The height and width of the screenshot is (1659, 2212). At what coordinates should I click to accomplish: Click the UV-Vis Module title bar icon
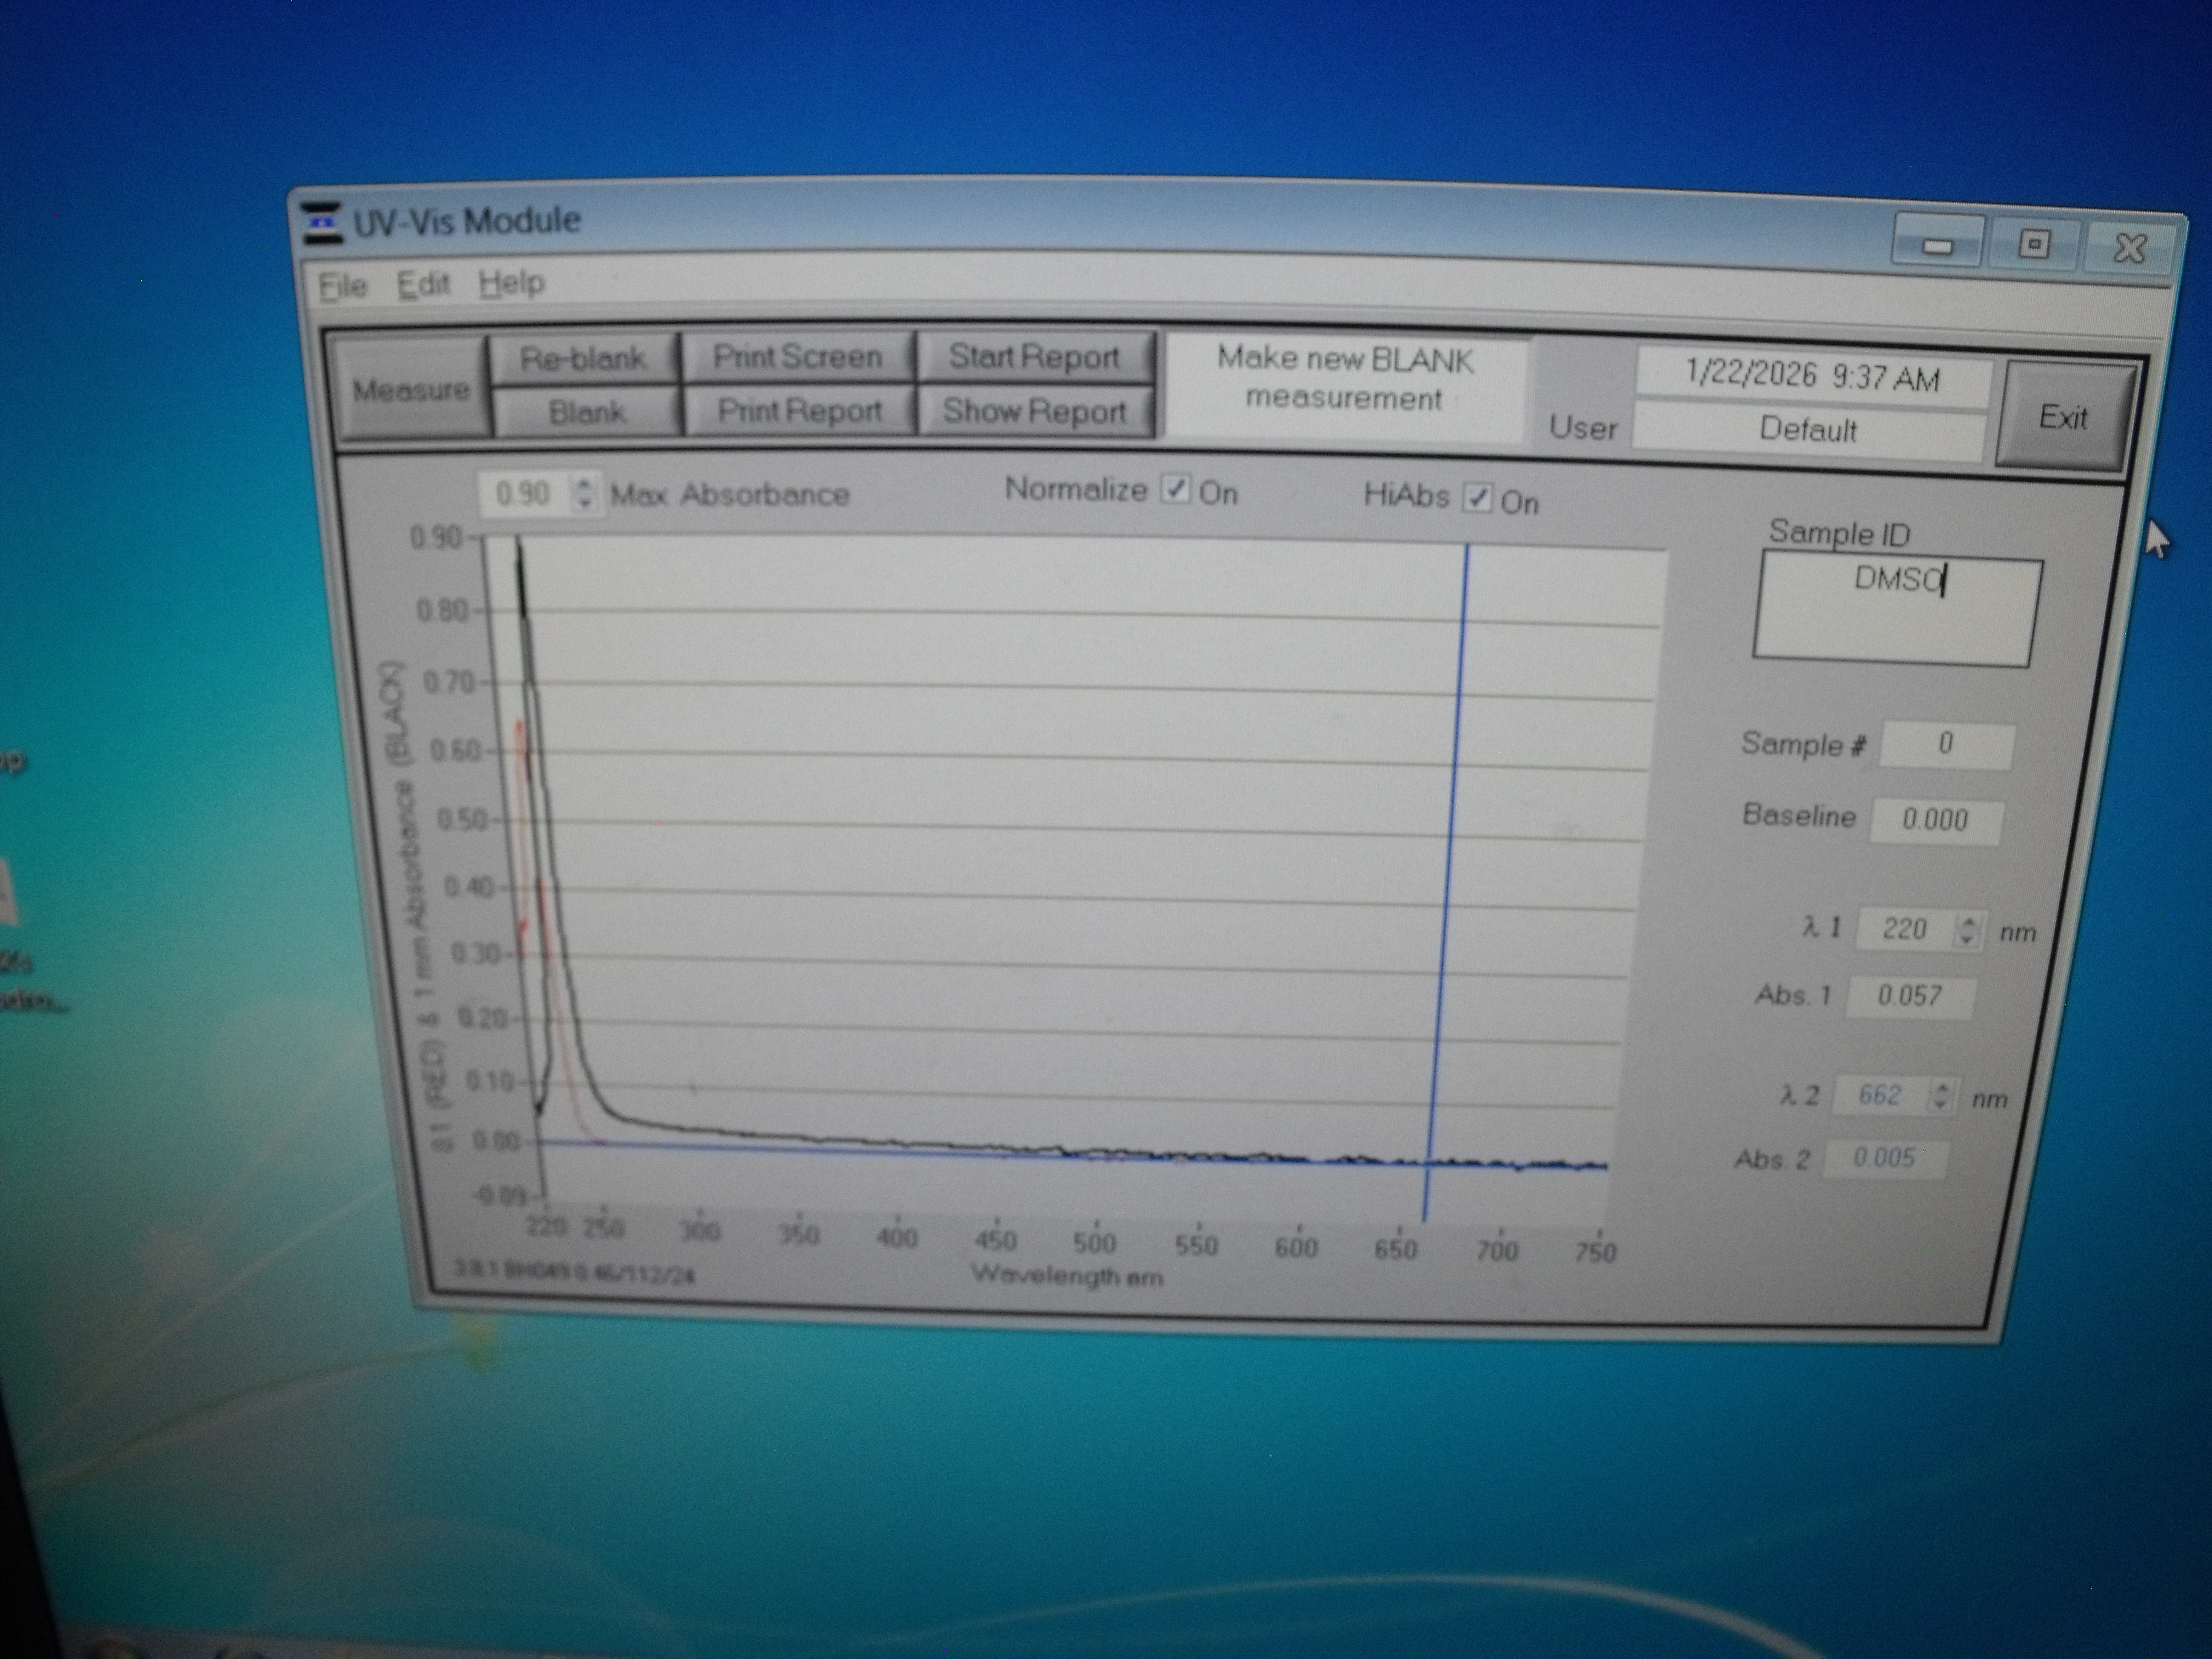322,222
